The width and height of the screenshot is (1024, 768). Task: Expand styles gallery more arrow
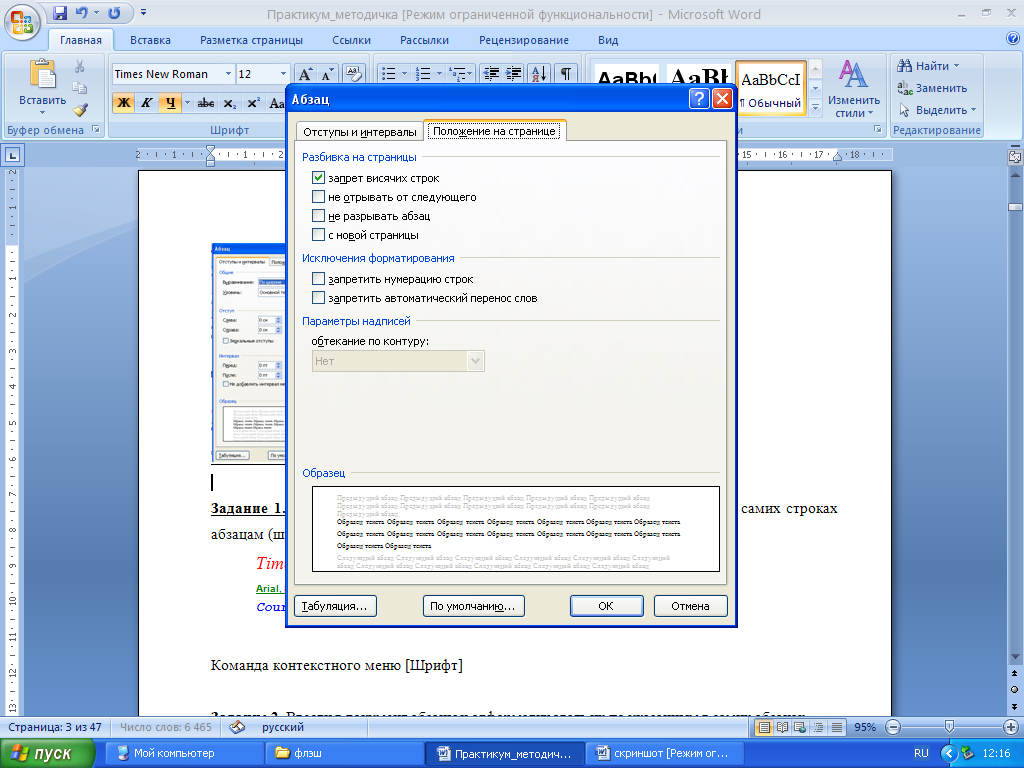815,107
